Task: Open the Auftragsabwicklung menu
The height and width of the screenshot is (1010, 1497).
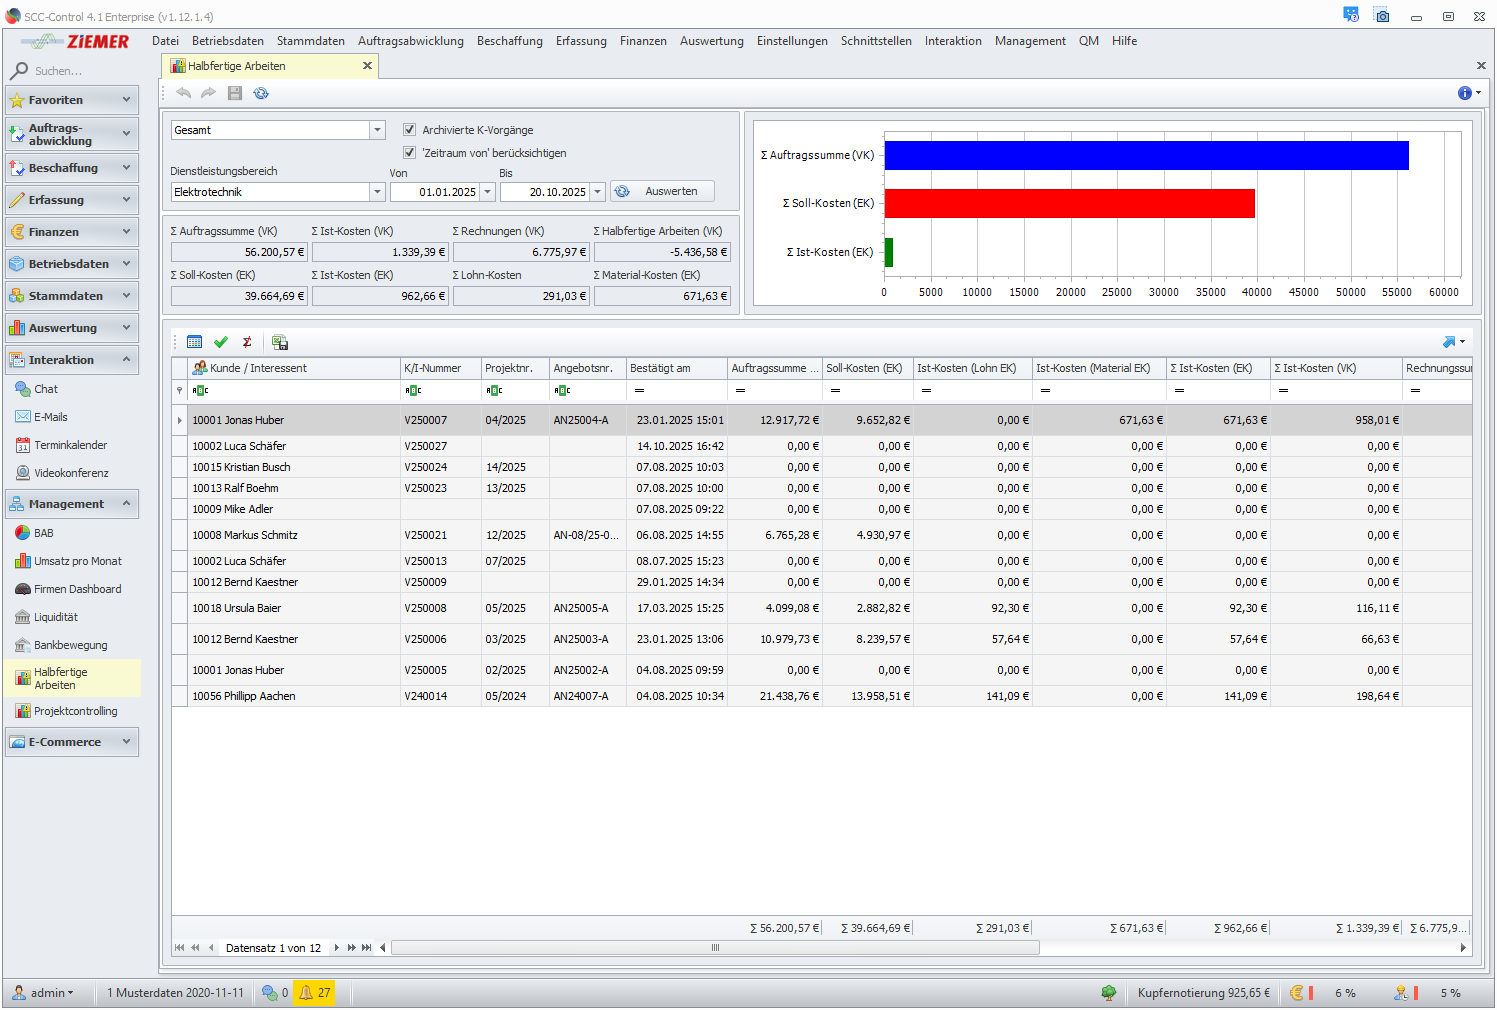Action: (x=410, y=41)
